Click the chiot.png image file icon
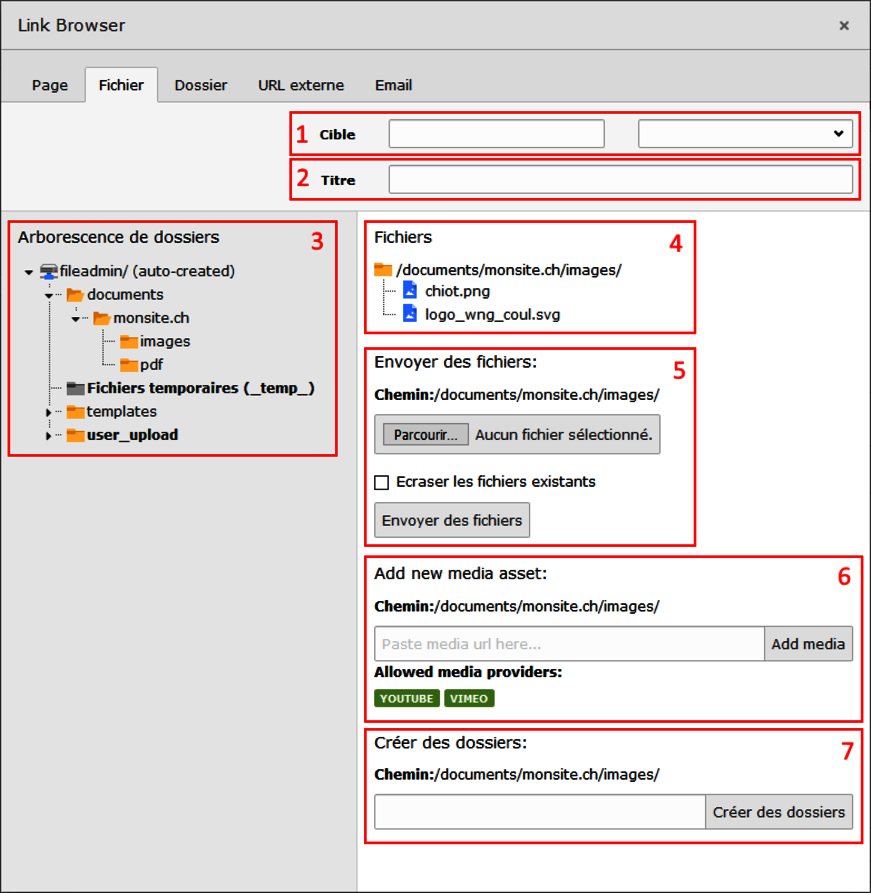Screen dimensions: 871x893 click(x=410, y=290)
